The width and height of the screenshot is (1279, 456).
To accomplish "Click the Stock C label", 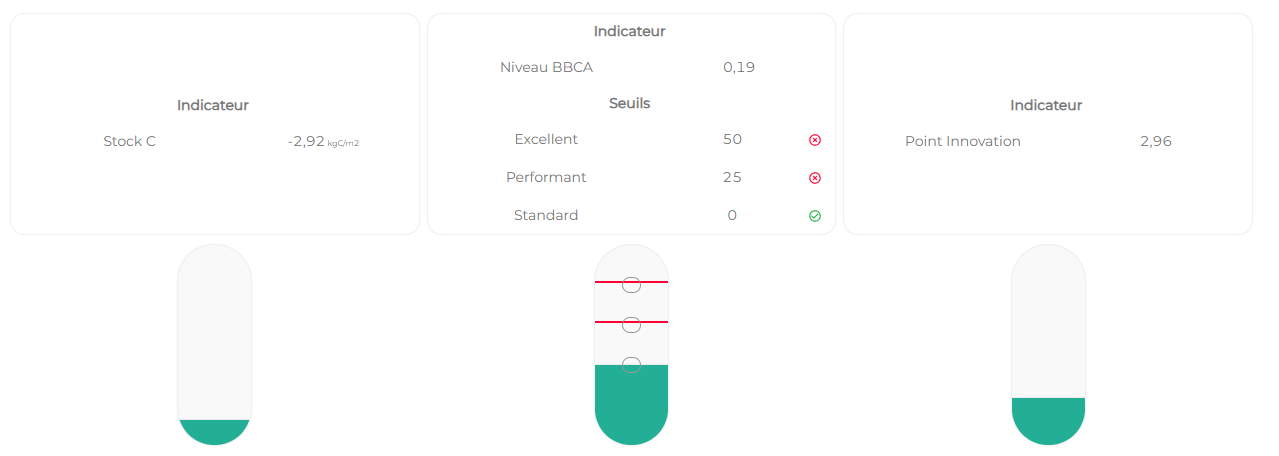I will pos(129,142).
